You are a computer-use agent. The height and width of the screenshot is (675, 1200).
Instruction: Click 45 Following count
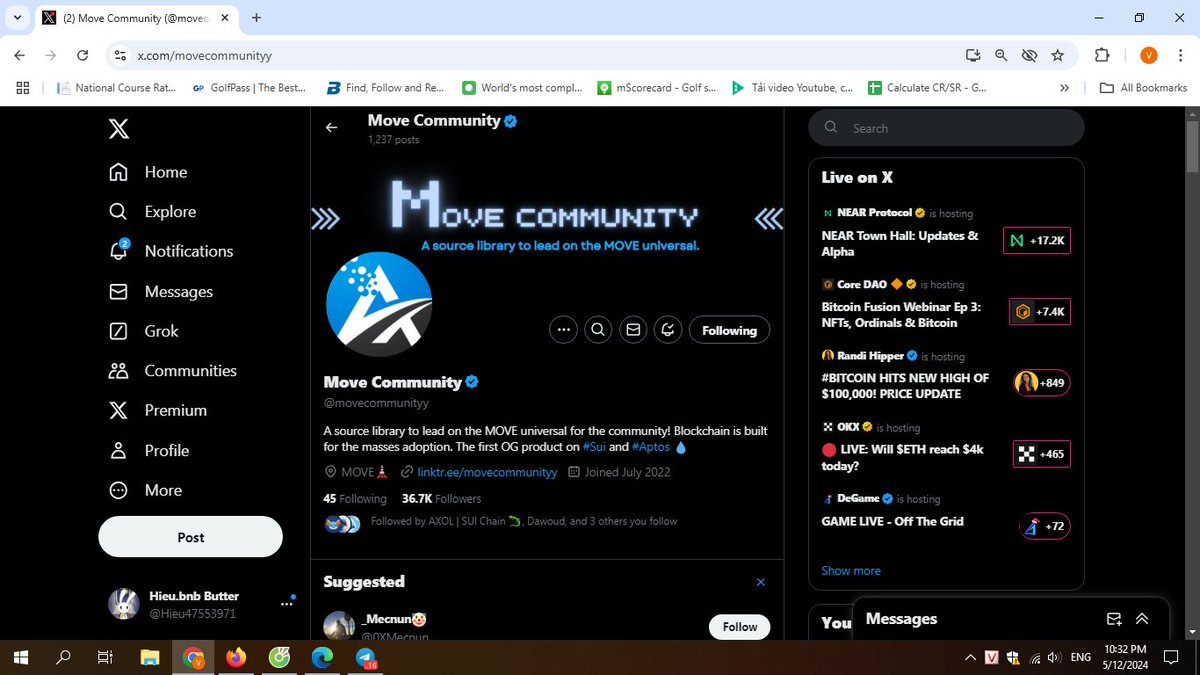[355, 498]
